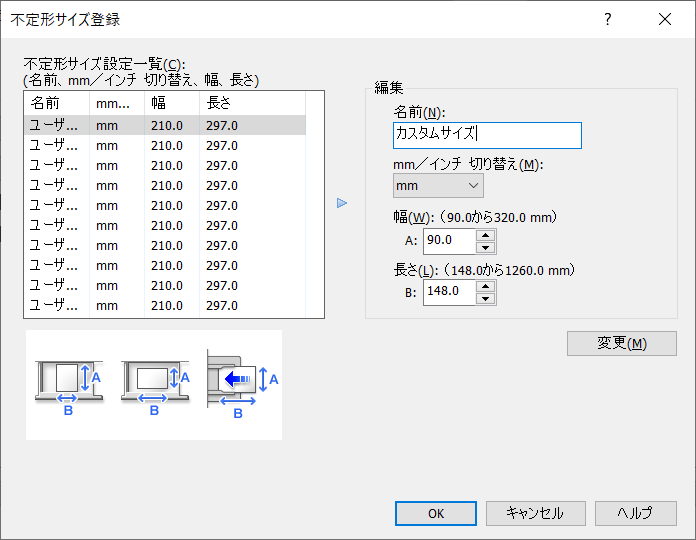Click the 幅 column header

coord(170,102)
